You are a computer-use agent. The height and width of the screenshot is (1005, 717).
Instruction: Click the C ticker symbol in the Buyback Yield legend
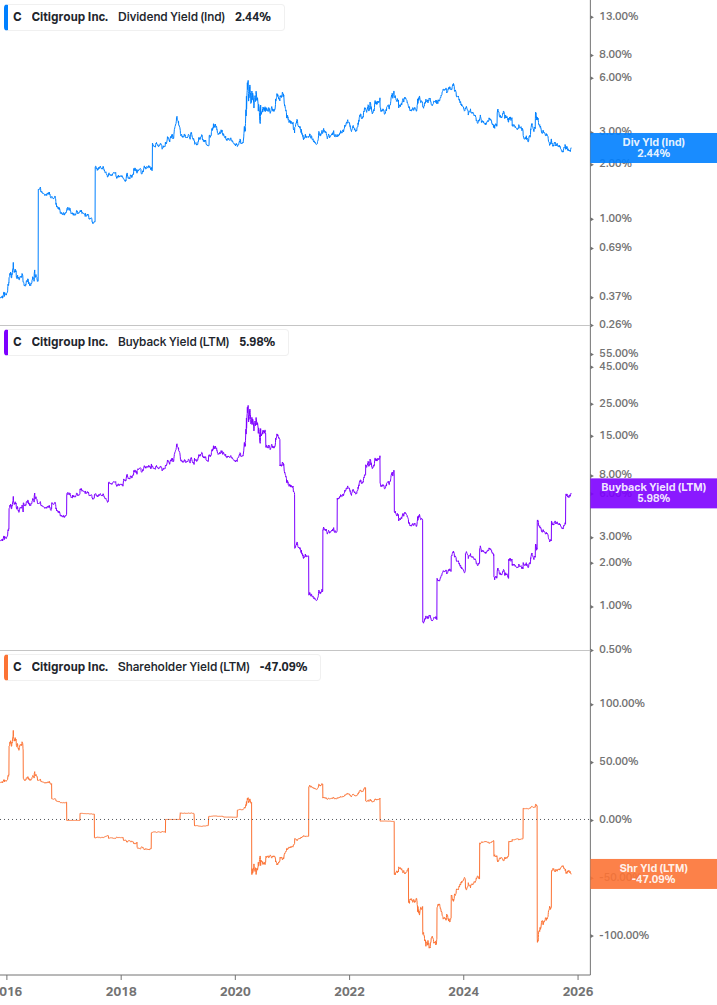coord(17,342)
